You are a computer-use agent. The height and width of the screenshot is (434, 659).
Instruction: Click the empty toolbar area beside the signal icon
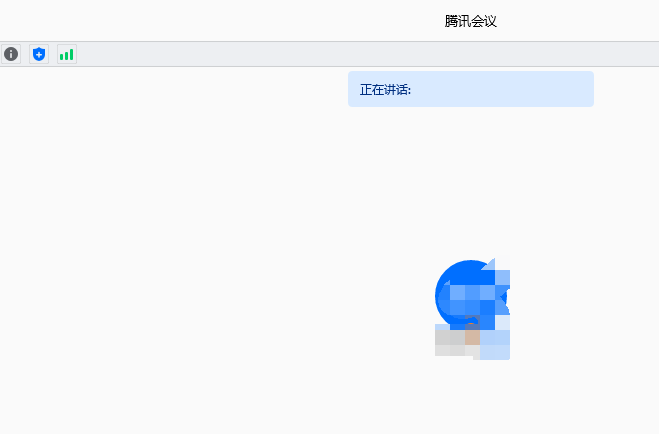[366, 54]
